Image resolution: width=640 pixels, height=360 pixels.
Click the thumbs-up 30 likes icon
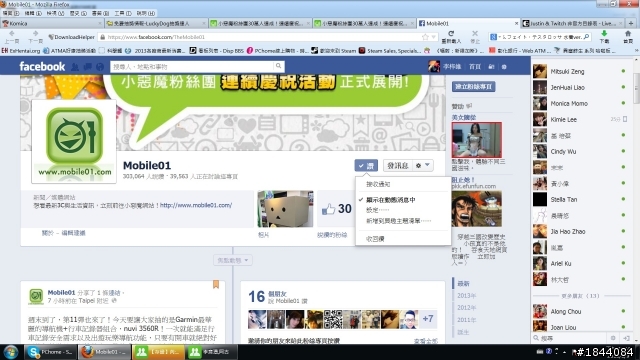pyautogui.click(x=328, y=209)
